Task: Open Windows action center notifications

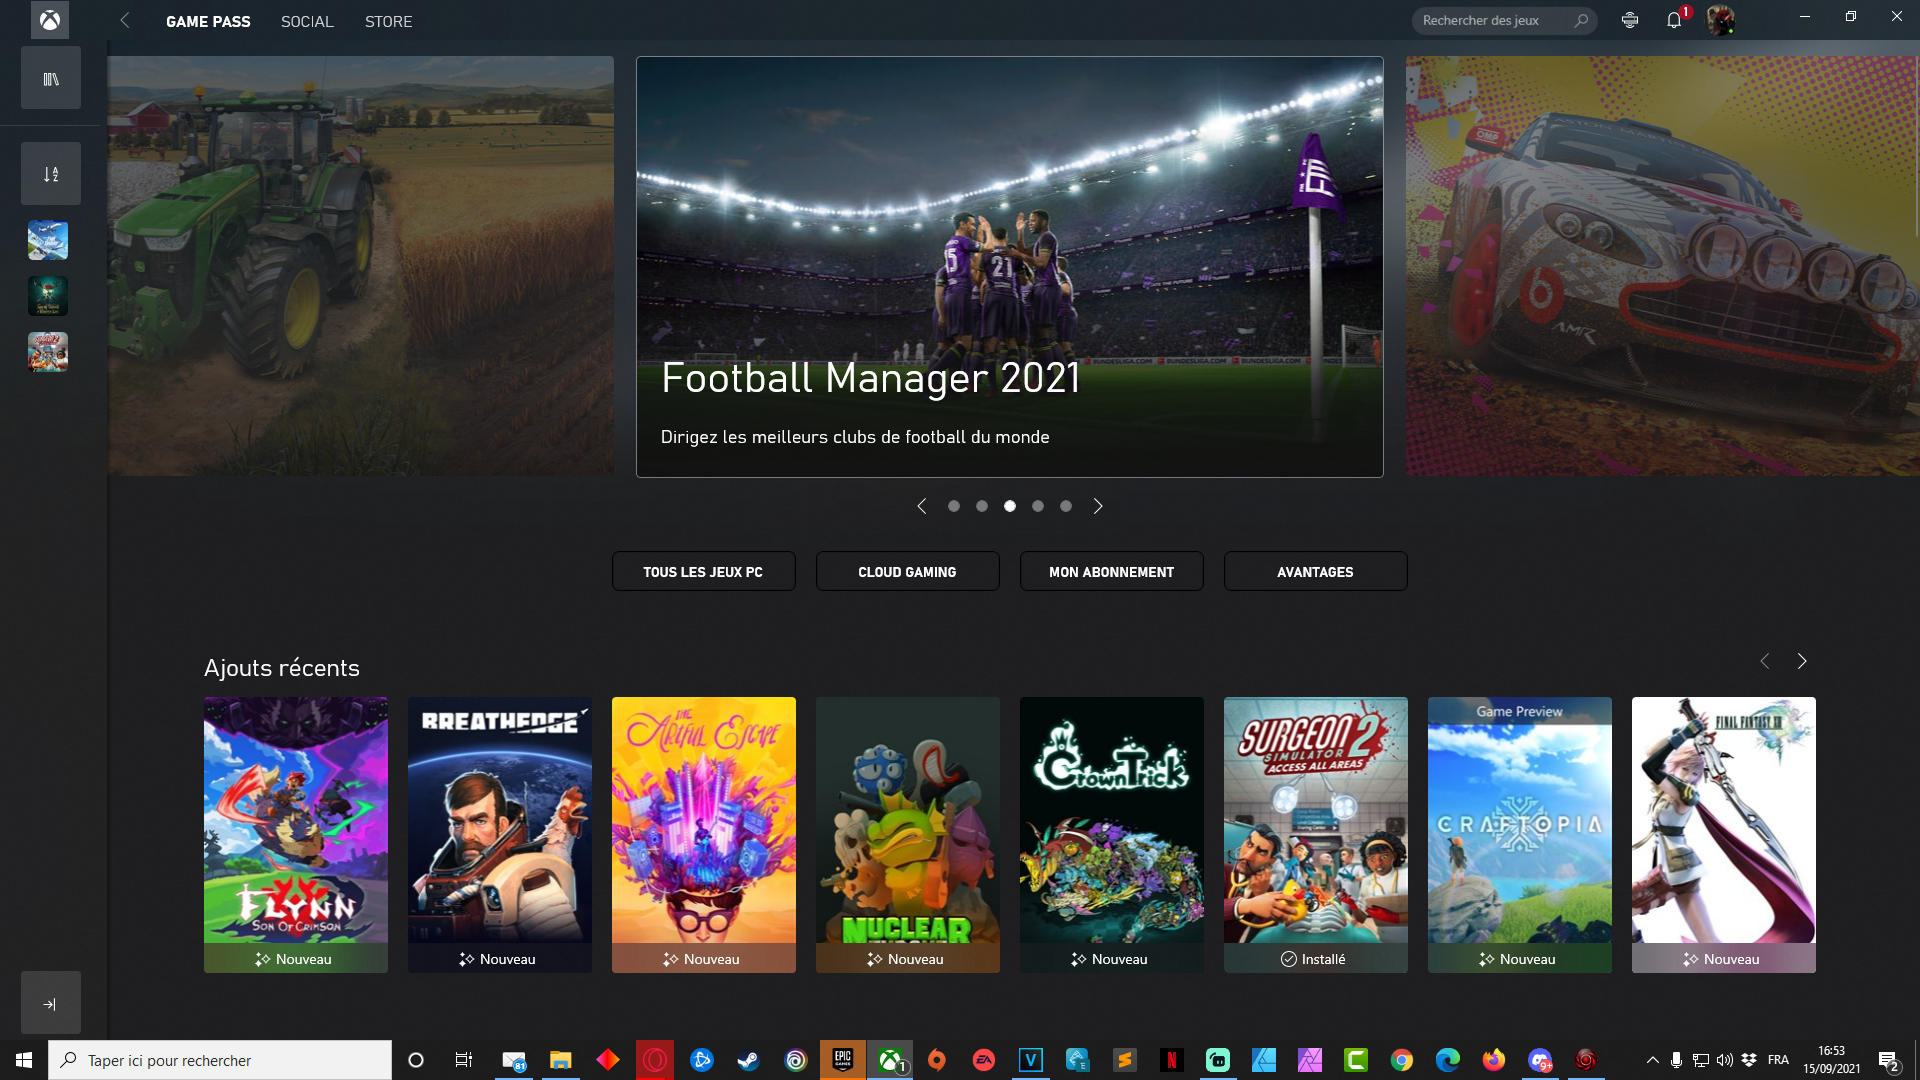Action: click(x=1888, y=1060)
